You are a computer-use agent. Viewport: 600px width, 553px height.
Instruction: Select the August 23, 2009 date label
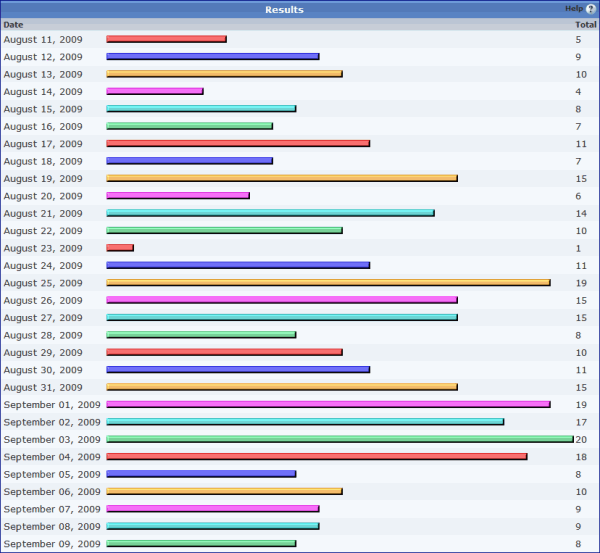43,248
